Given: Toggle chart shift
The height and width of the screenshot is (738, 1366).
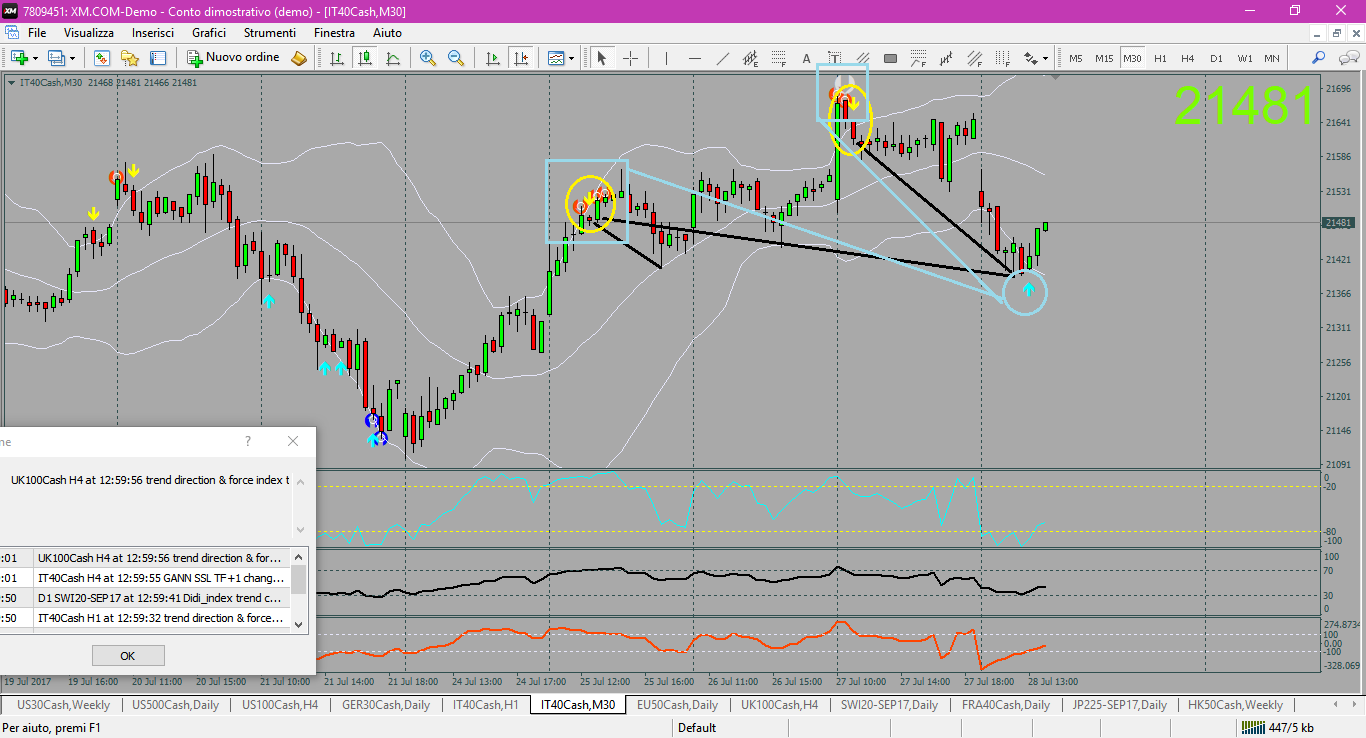Looking at the screenshot, I should pos(520,58).
